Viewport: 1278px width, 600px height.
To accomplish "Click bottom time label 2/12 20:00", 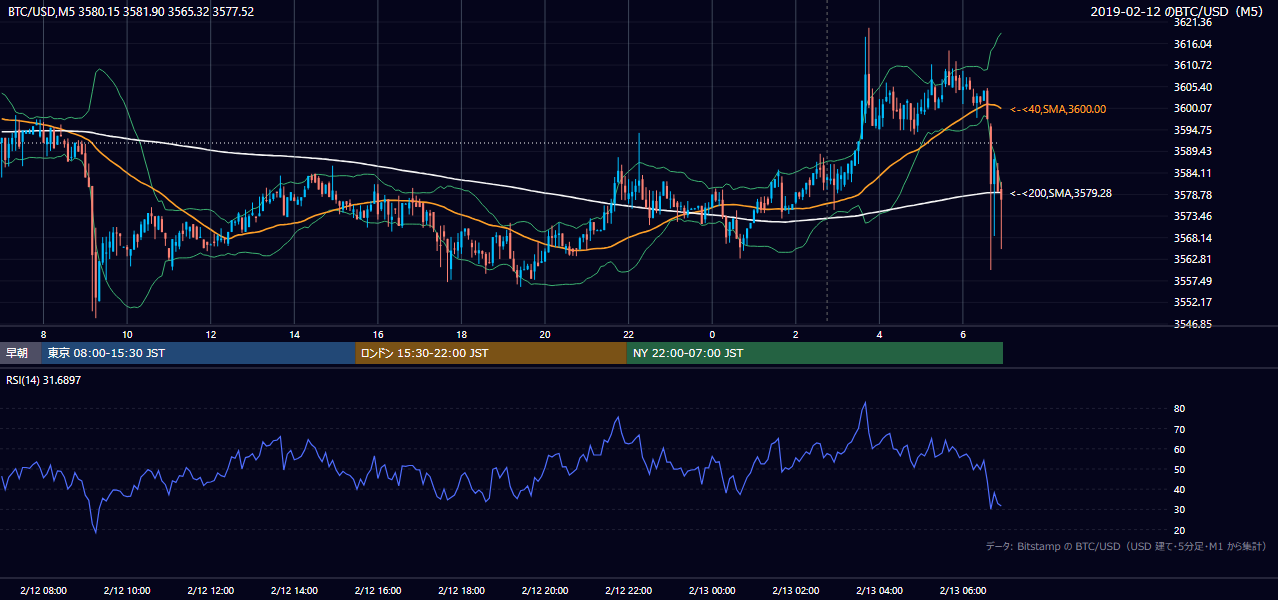I will pyautogui.click(x=545, y=591).
